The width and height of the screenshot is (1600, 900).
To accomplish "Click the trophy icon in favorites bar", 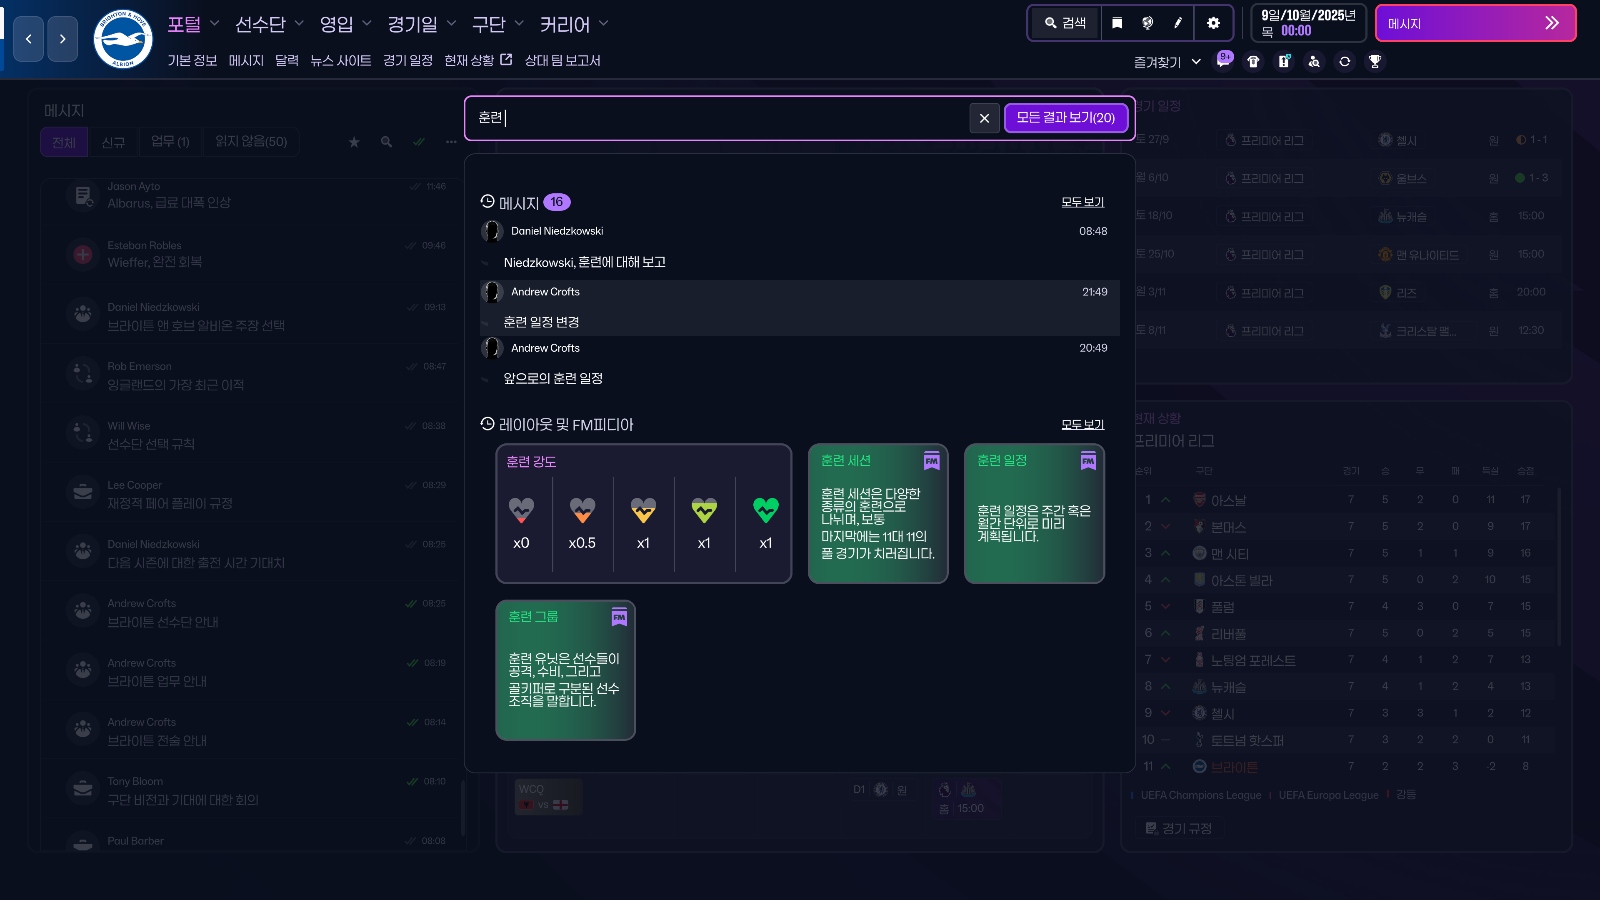I will pyautogui.click(x=1375, y=61).
